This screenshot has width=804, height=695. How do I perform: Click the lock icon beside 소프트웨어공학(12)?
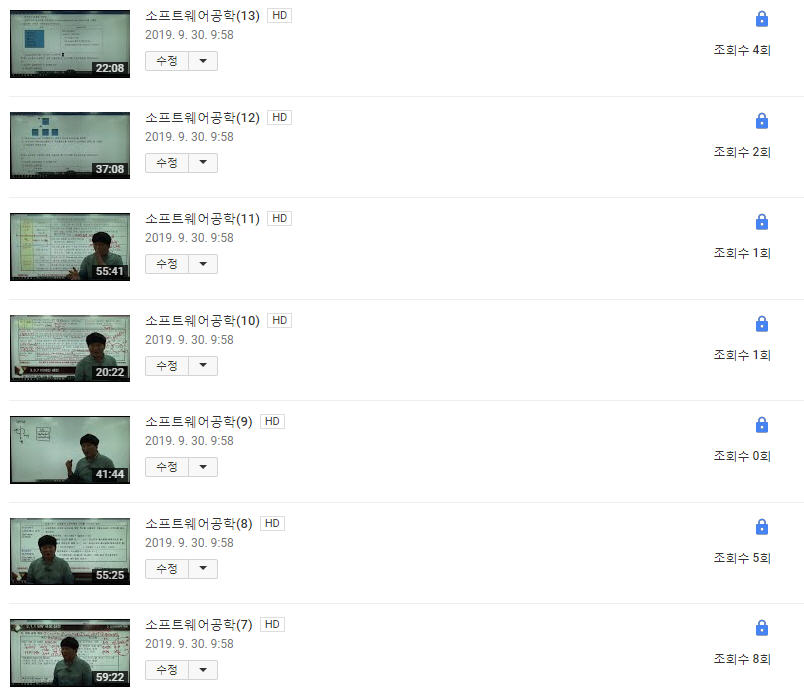(761, 121)
